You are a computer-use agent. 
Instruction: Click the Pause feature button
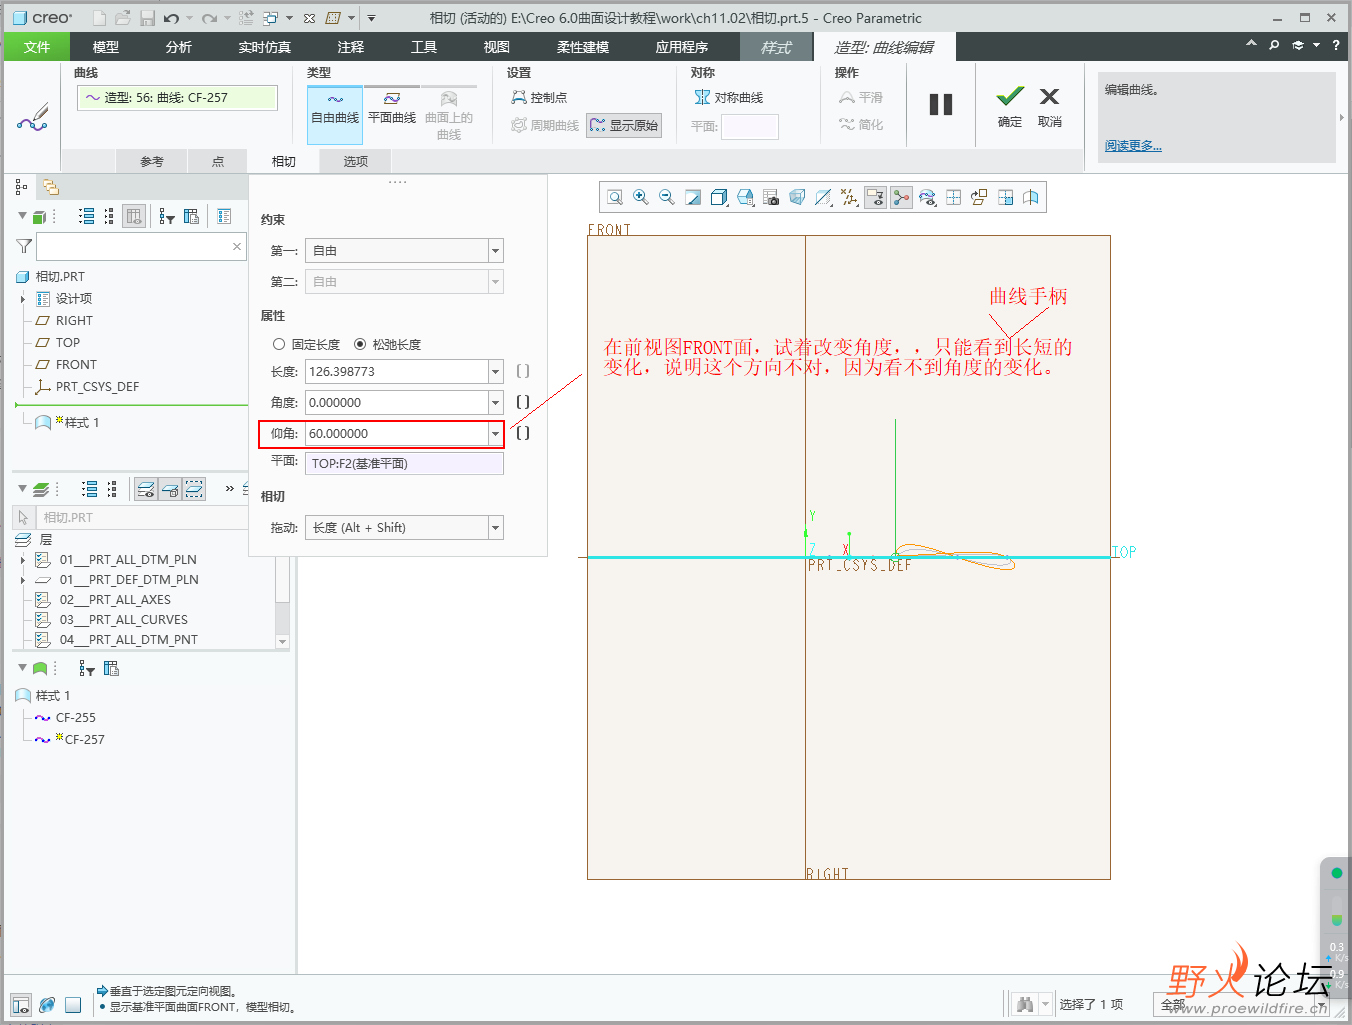point(941,104)
